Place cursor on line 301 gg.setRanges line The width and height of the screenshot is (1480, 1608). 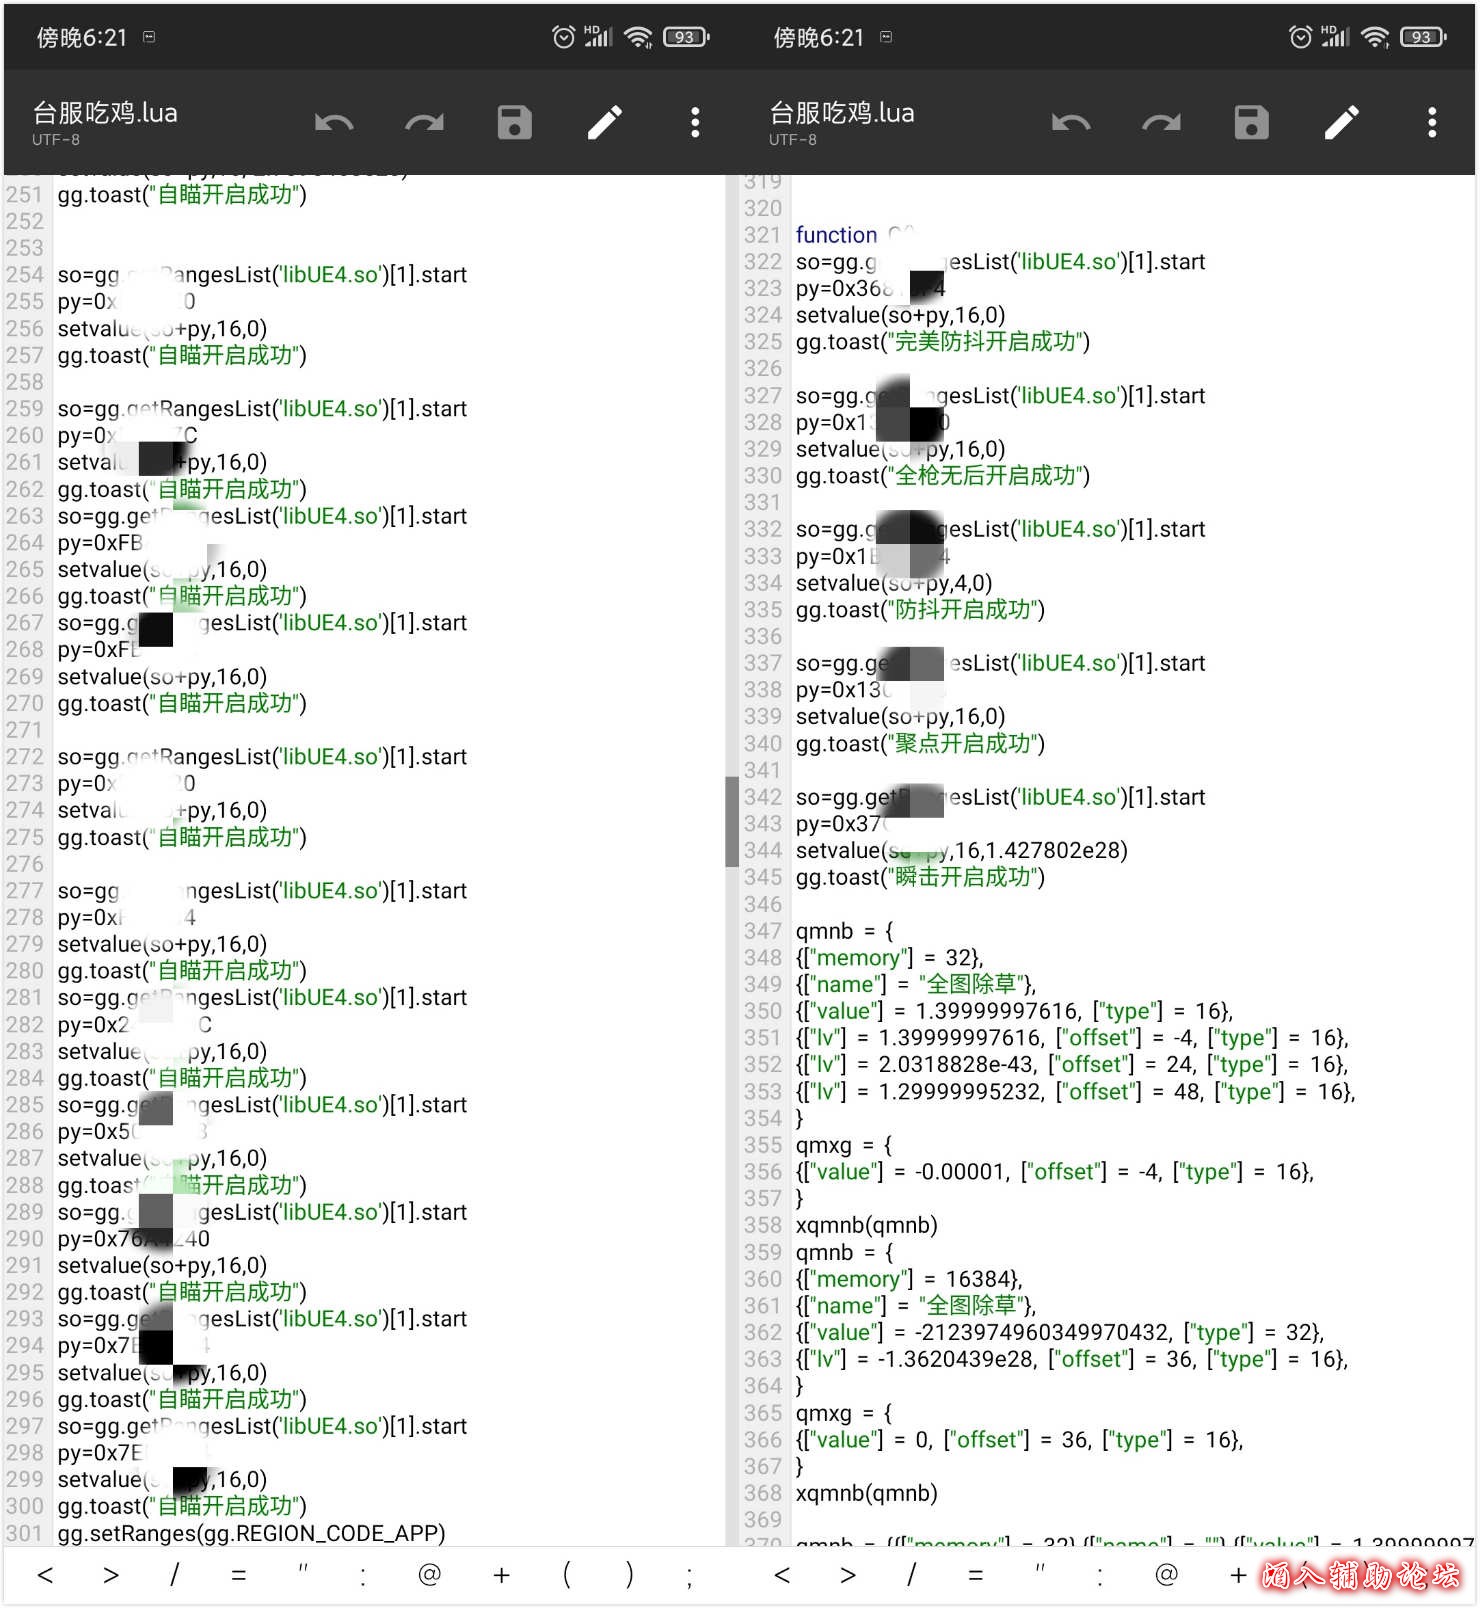(252, 1533)
